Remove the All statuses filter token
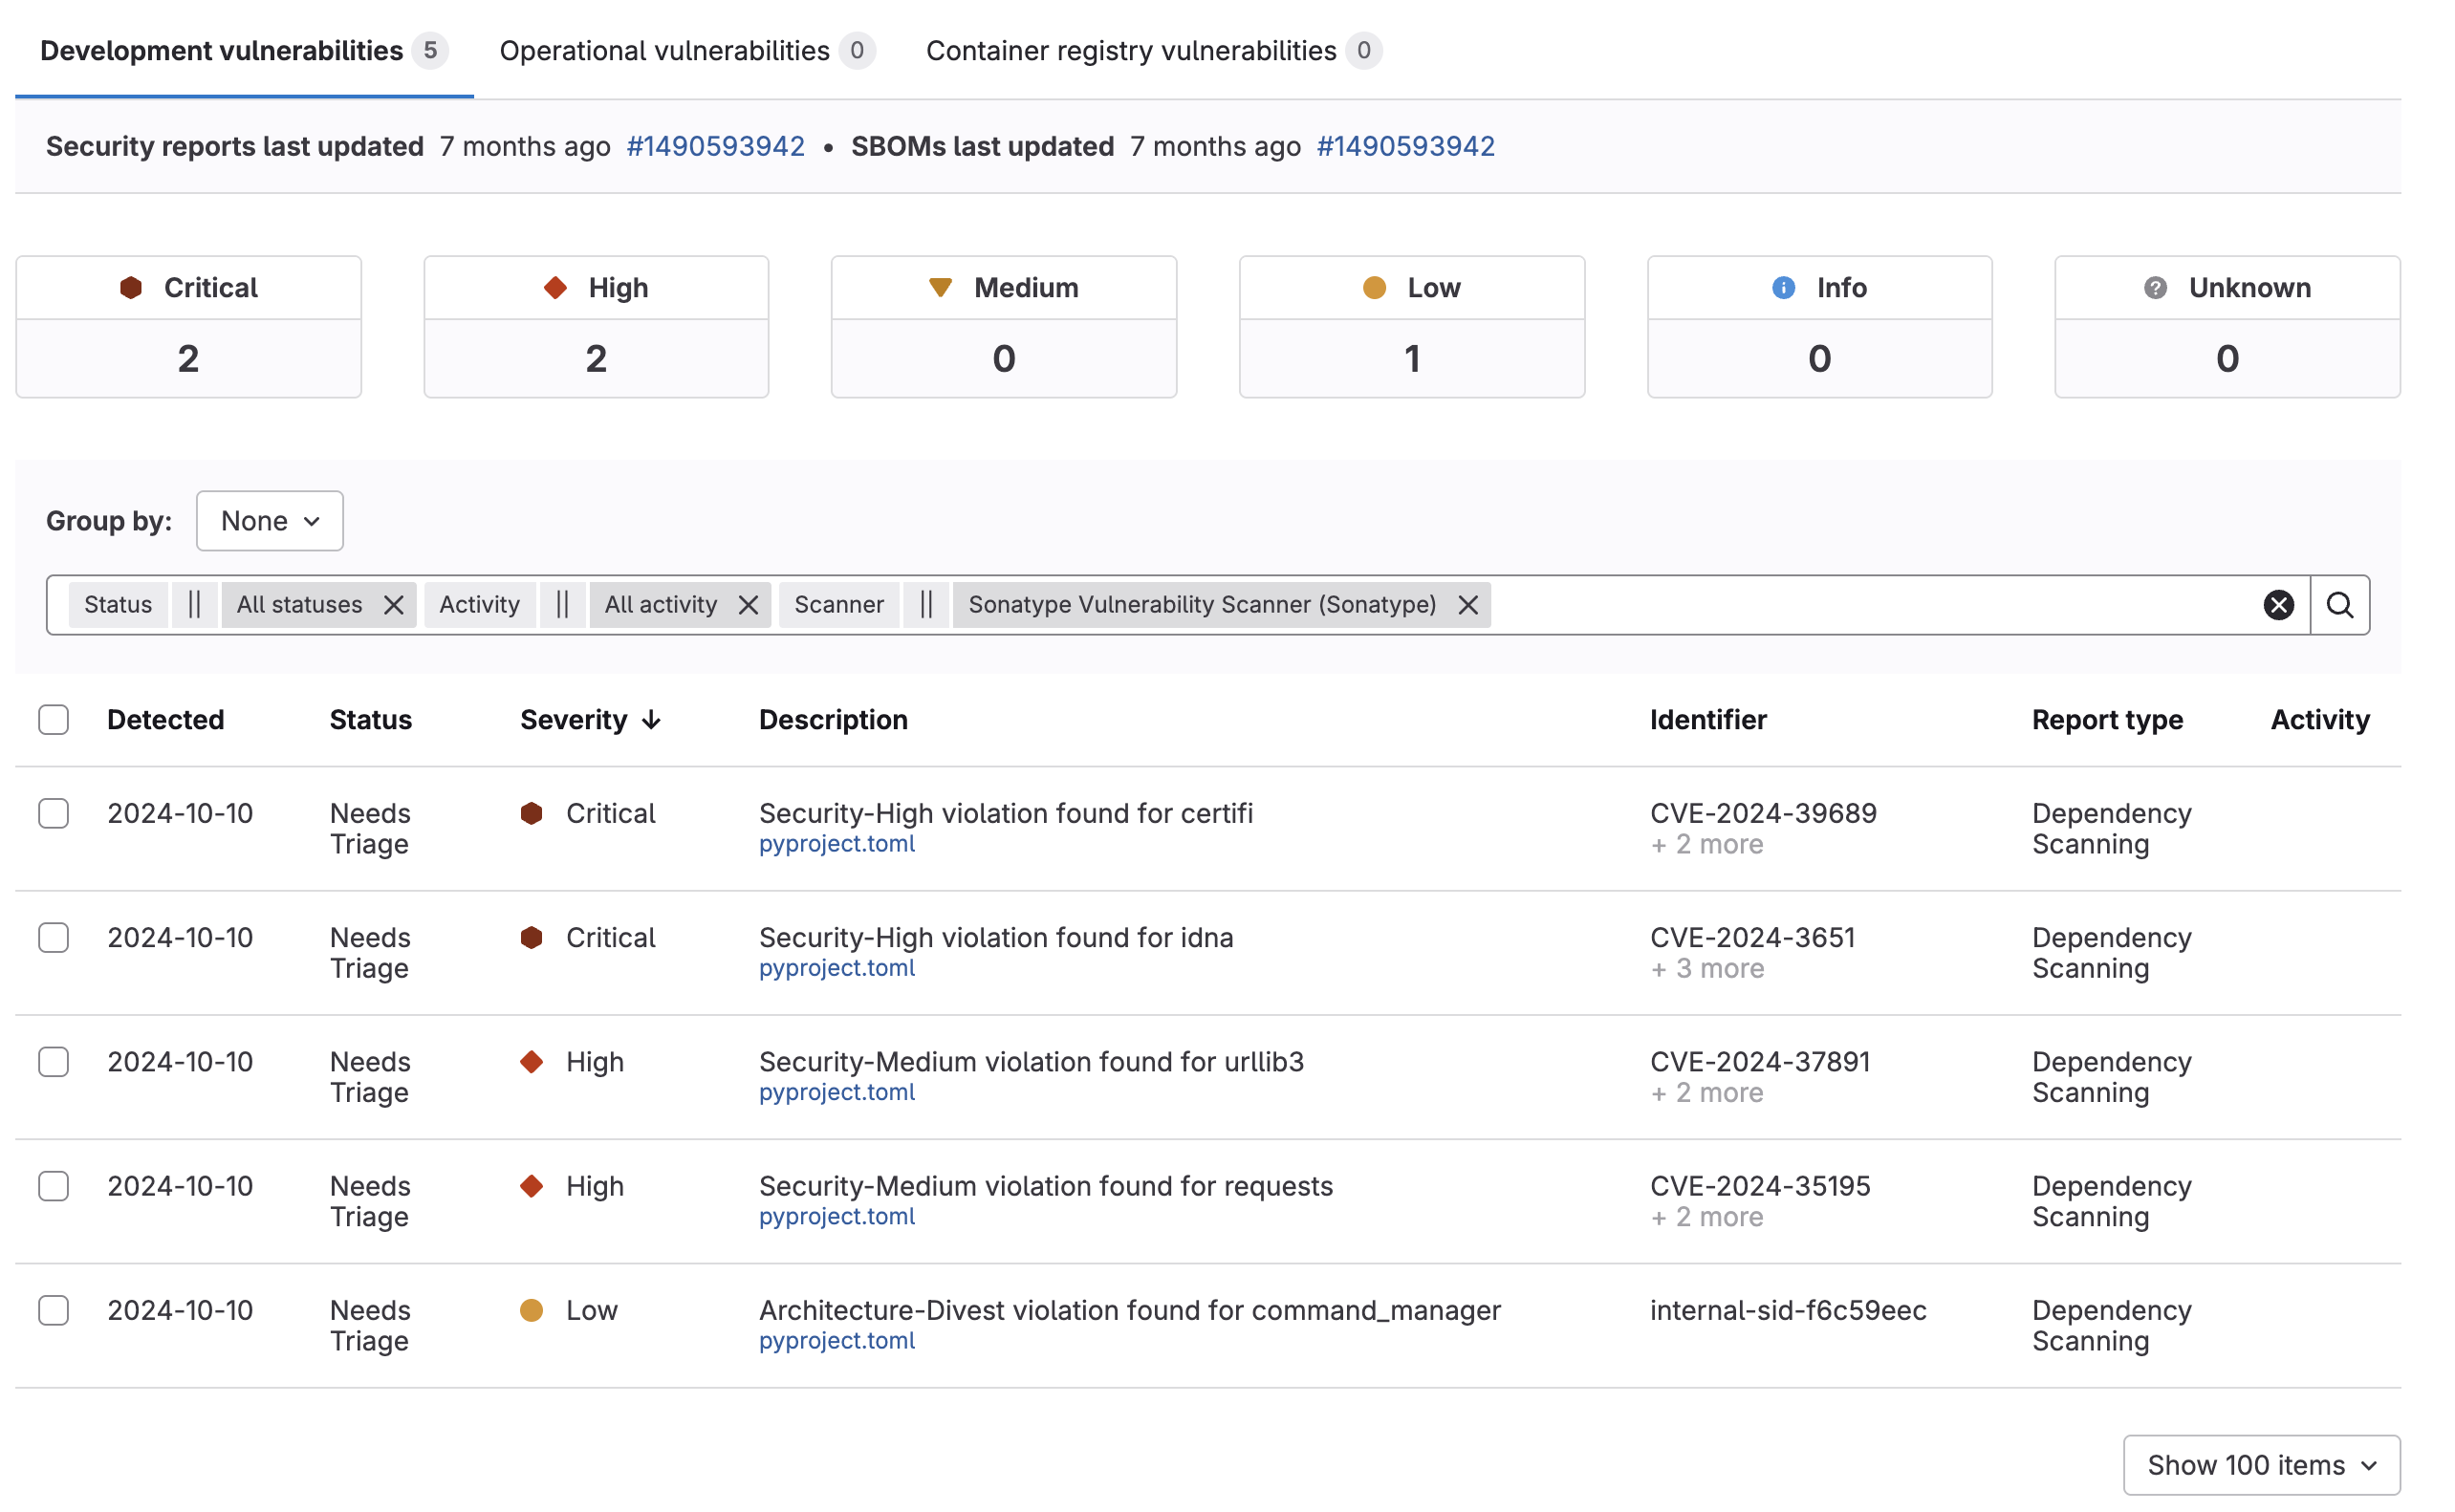This screenshot has width=2455, height=1512. point(394,605)
